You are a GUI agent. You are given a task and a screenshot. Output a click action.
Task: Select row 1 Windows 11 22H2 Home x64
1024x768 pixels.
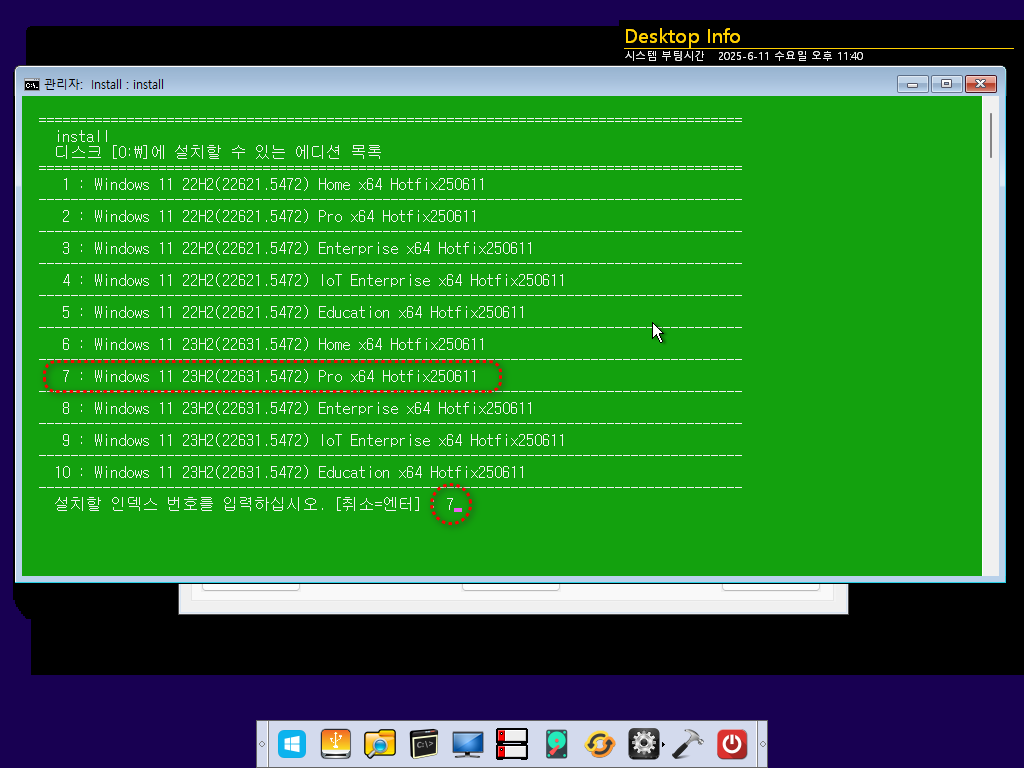(x=273, y=185)
